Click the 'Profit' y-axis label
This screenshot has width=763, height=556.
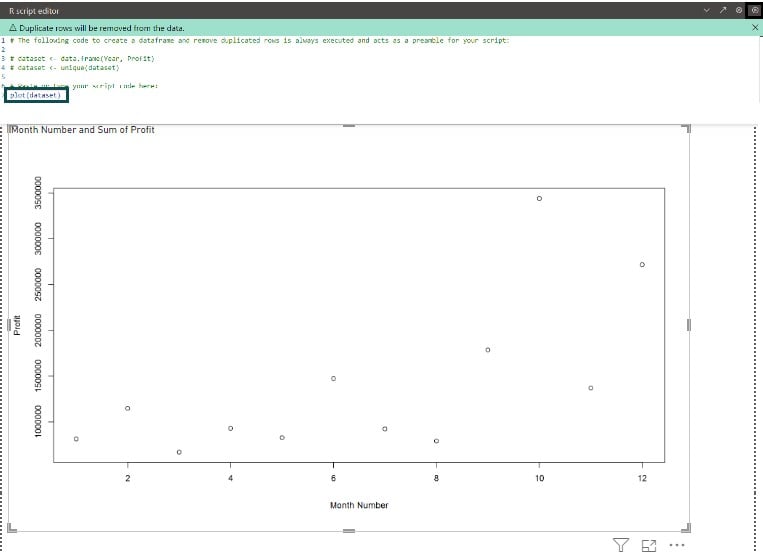point(17,325)
